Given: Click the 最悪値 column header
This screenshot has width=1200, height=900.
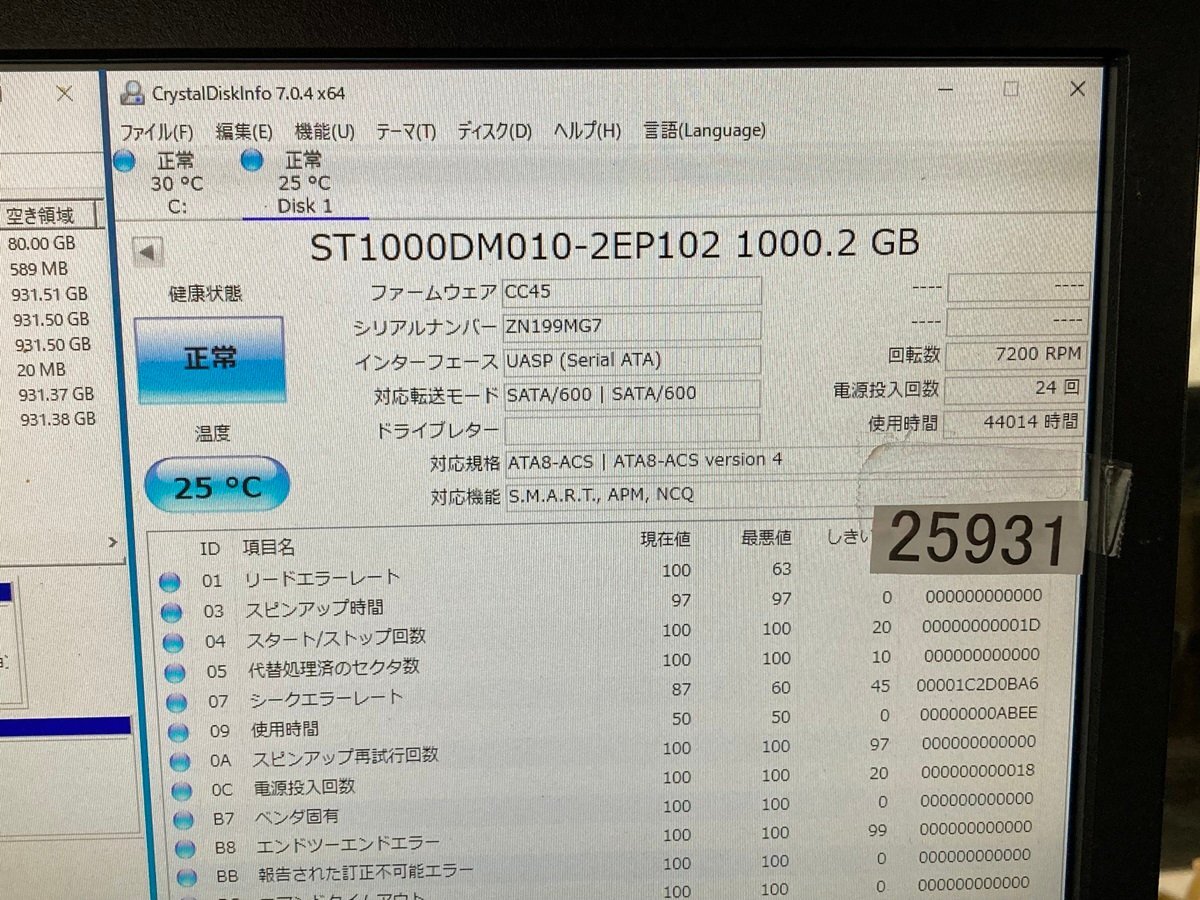Looking at the screenshot, I should click(766, 537).
